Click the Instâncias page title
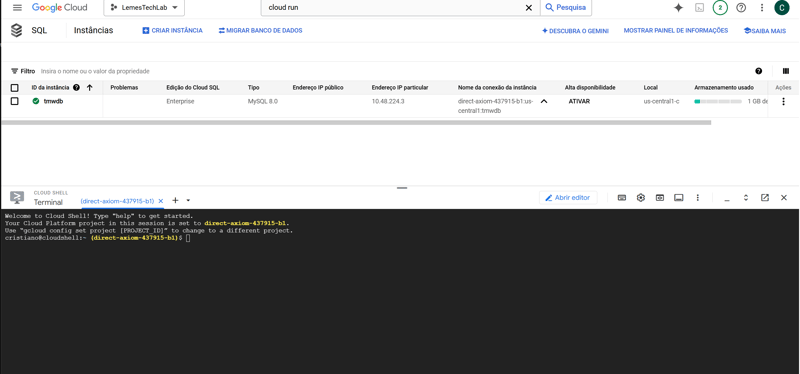This screenshot has height=374, width=800. [93, 31]
